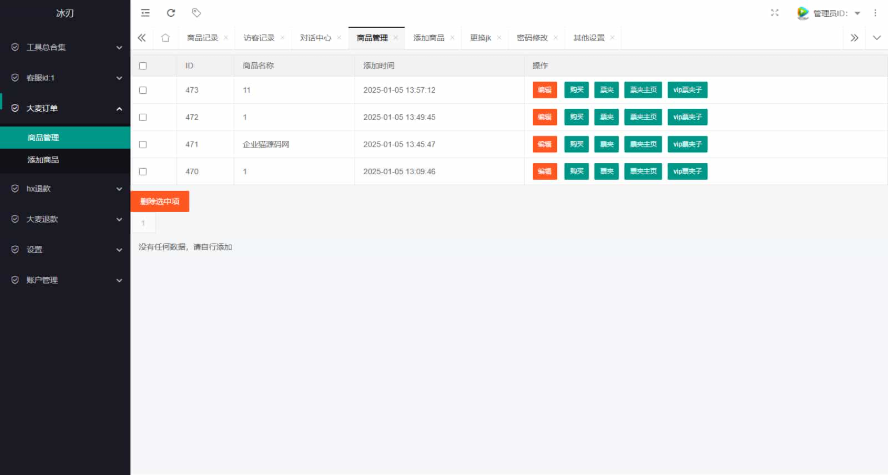Select the checkbox for row ID 473
The image size is (888, 475).
pyautogui.click(x=143, y=90)
